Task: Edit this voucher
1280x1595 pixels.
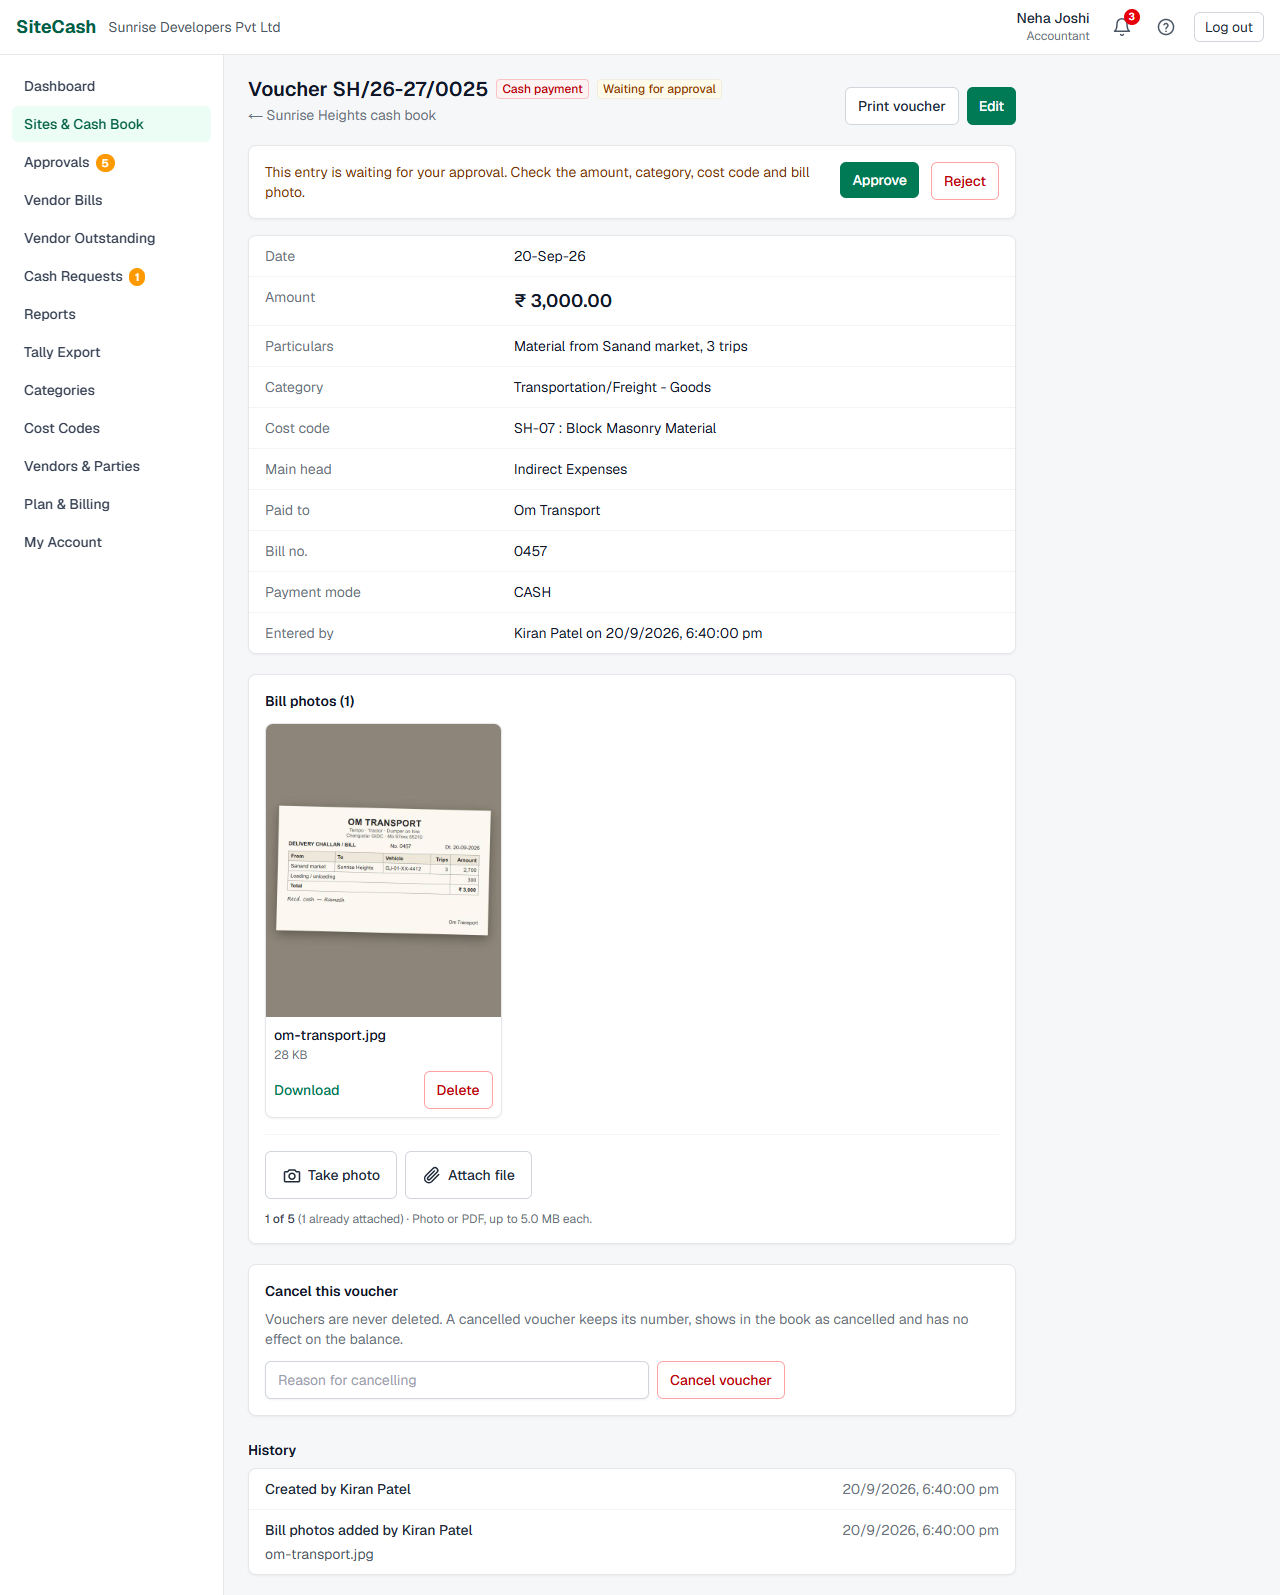Action: coord(991,106)
